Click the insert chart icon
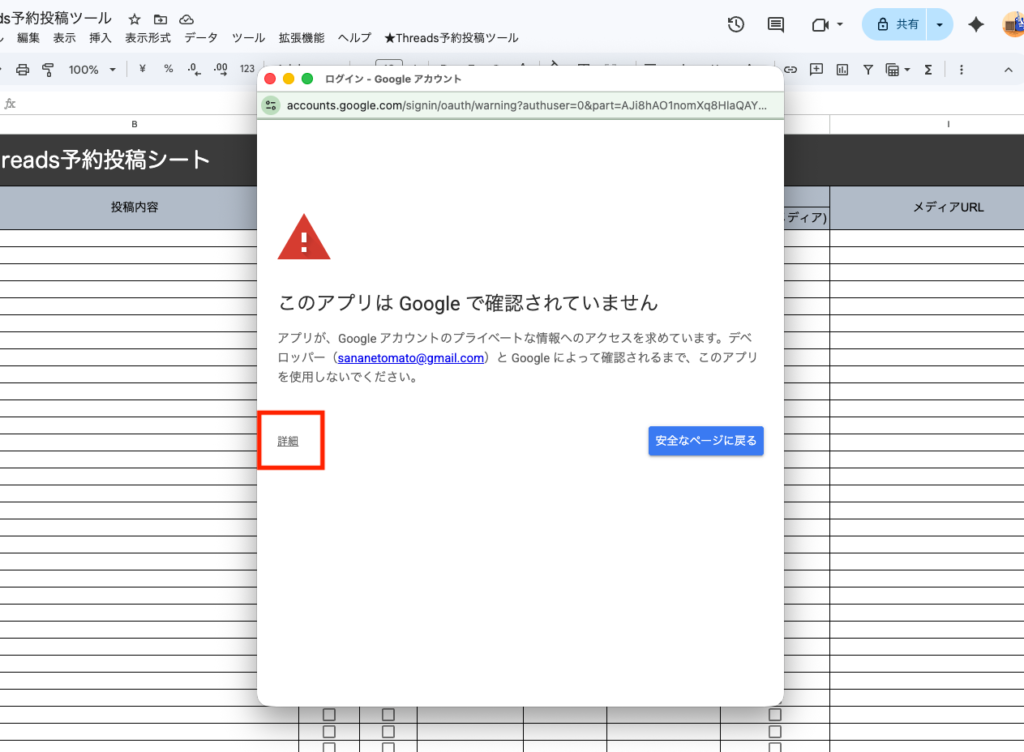Viewport: 1024px width, 752px height. point(842,70)
